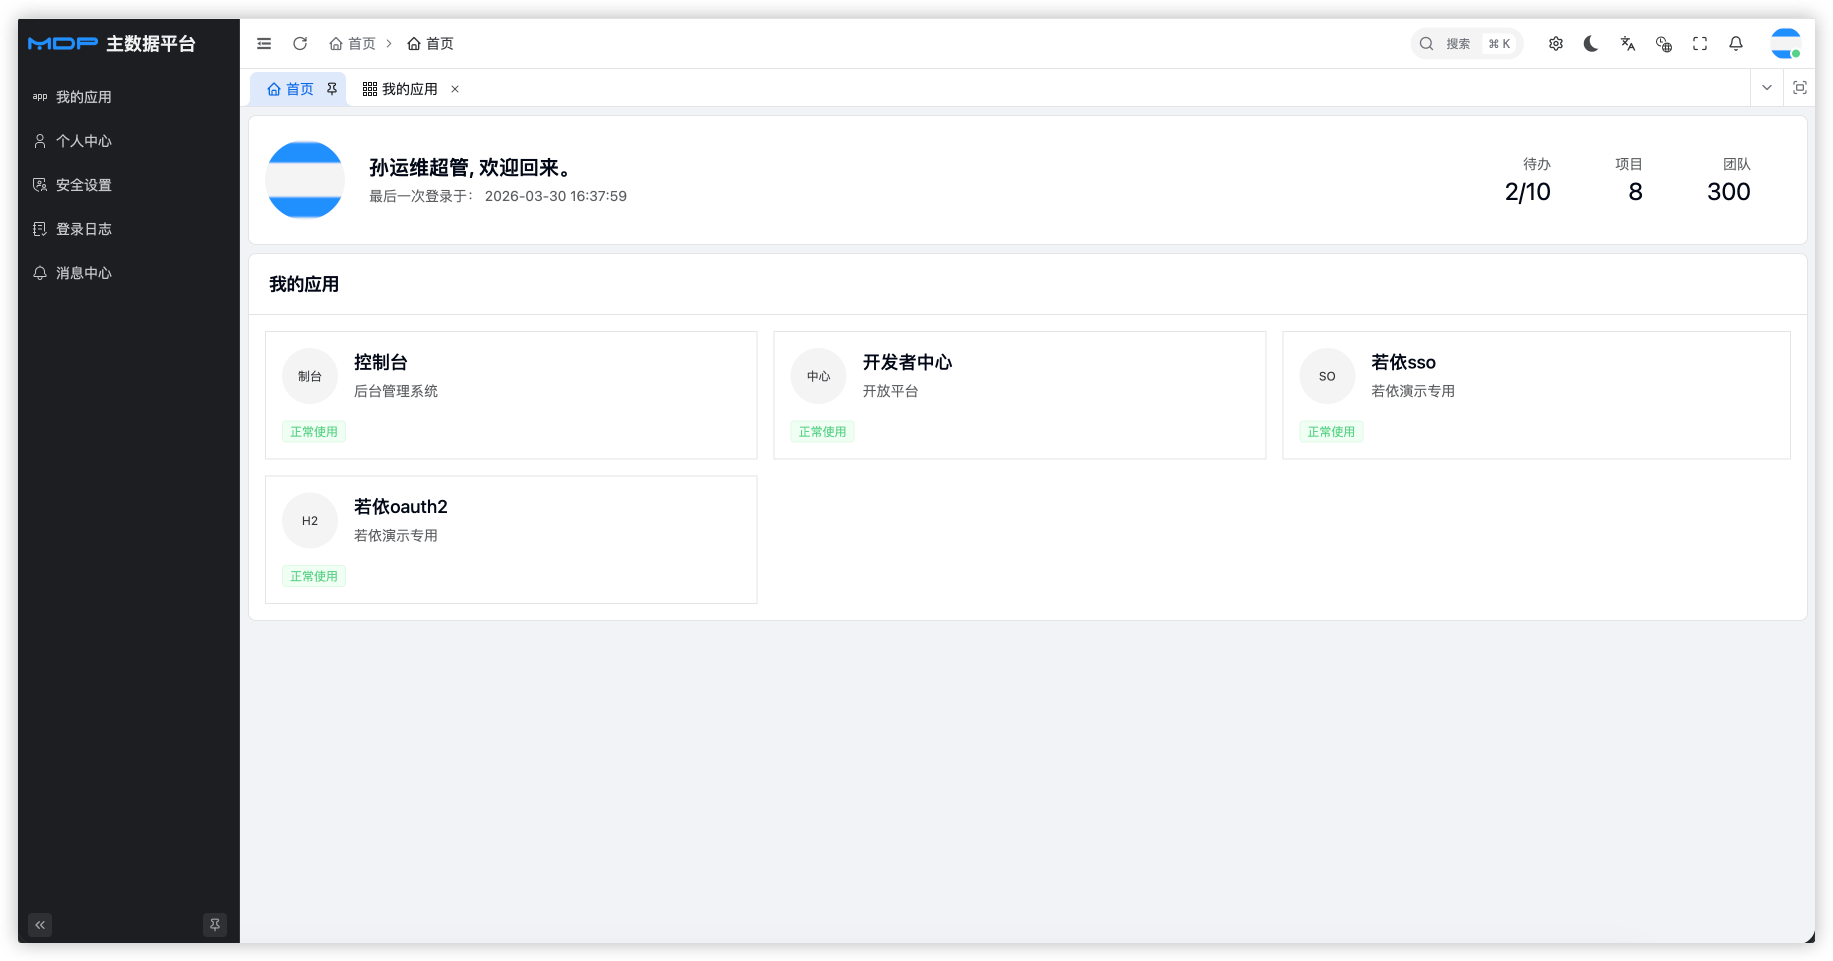This screenshot has height=961, width=1833.
Task: Open preferences with the gear icon
Action: click(x=1556, y=44)
